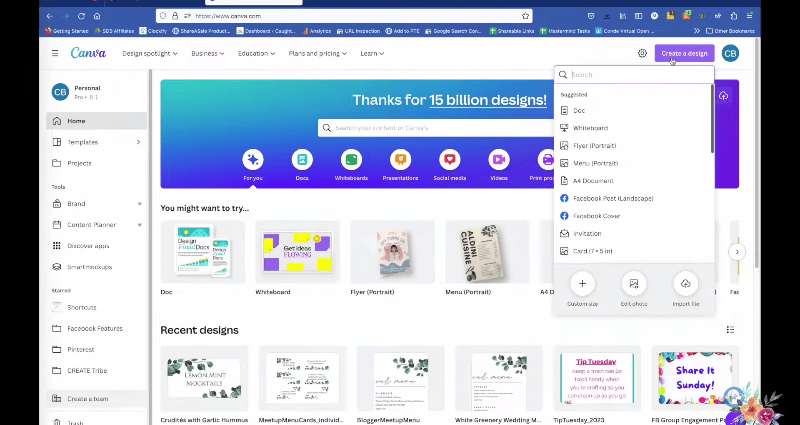Image resolution: width=800 pixels, height=425 pixels.
Task: Open 15 billion designs link
Action: (488, 99)
